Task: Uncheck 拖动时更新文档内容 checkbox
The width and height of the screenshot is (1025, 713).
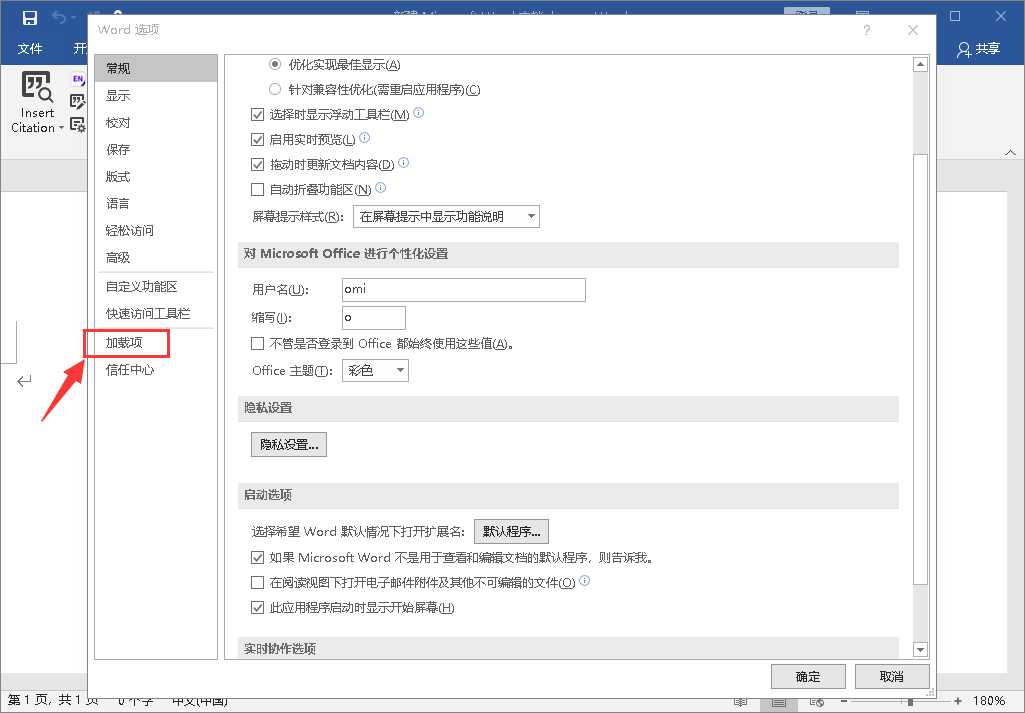Action: click(x=258, y=164)
